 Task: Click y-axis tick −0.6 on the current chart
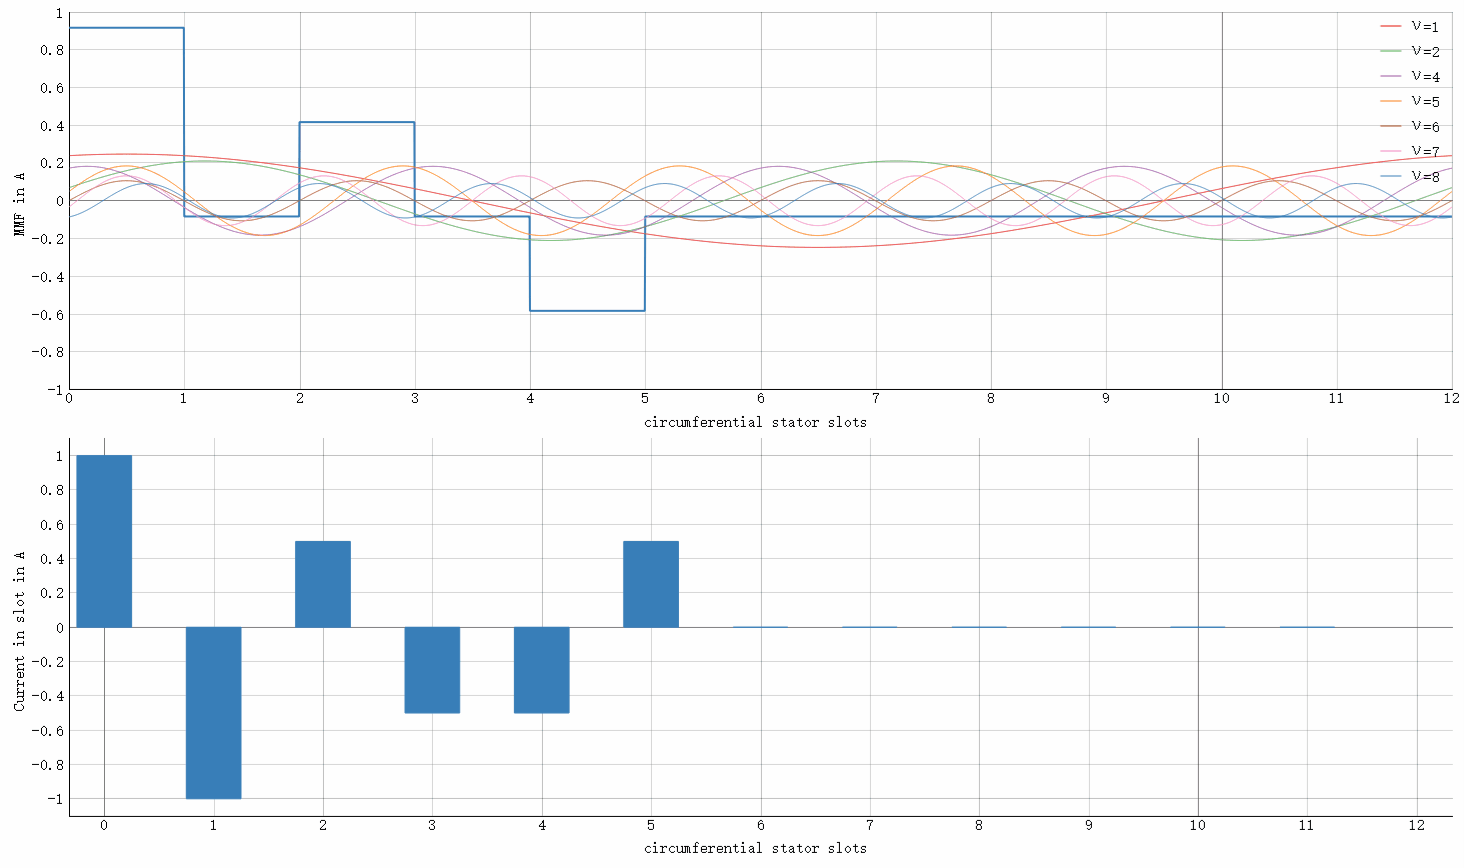[x=48, y=731]
